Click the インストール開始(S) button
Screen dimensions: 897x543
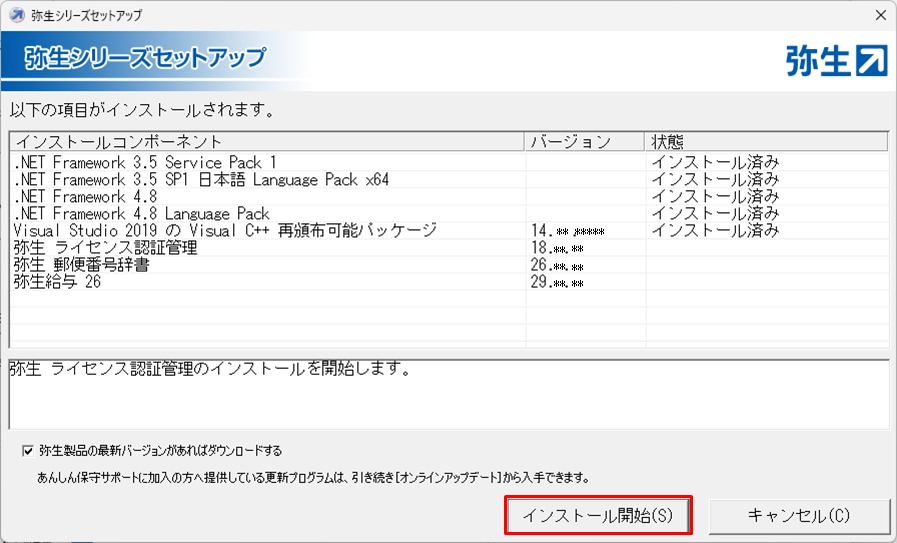click(597, 516)
